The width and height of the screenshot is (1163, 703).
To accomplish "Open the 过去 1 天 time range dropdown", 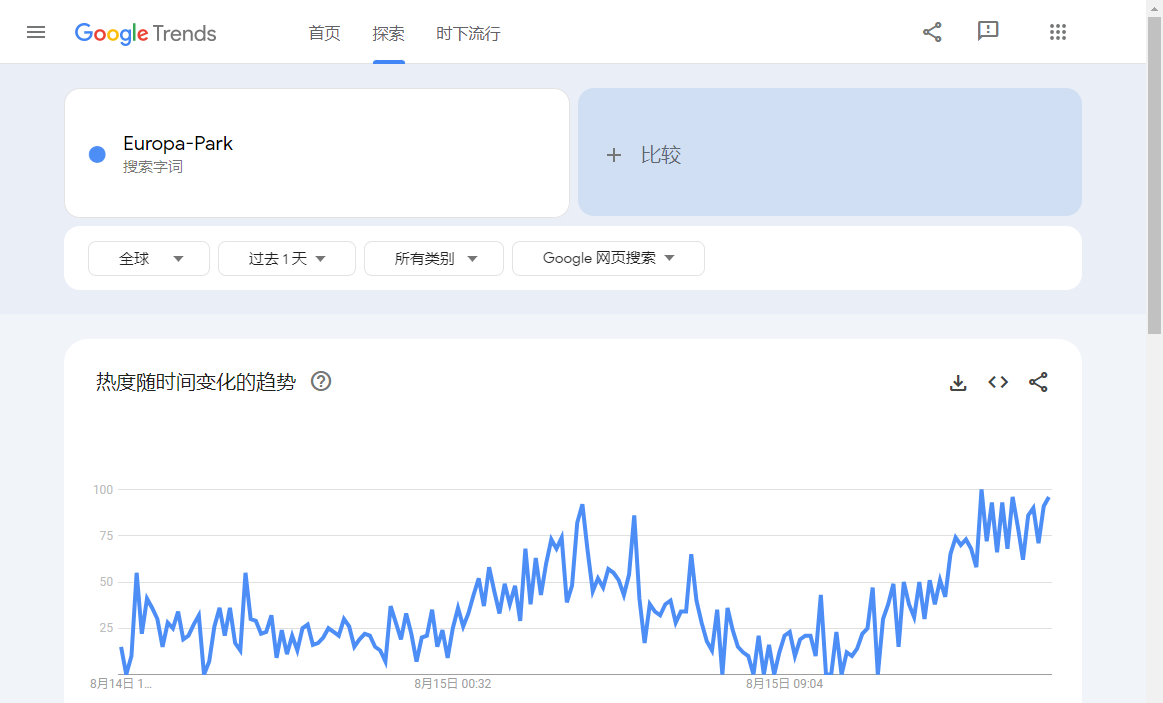I will [x=287, y=258].
